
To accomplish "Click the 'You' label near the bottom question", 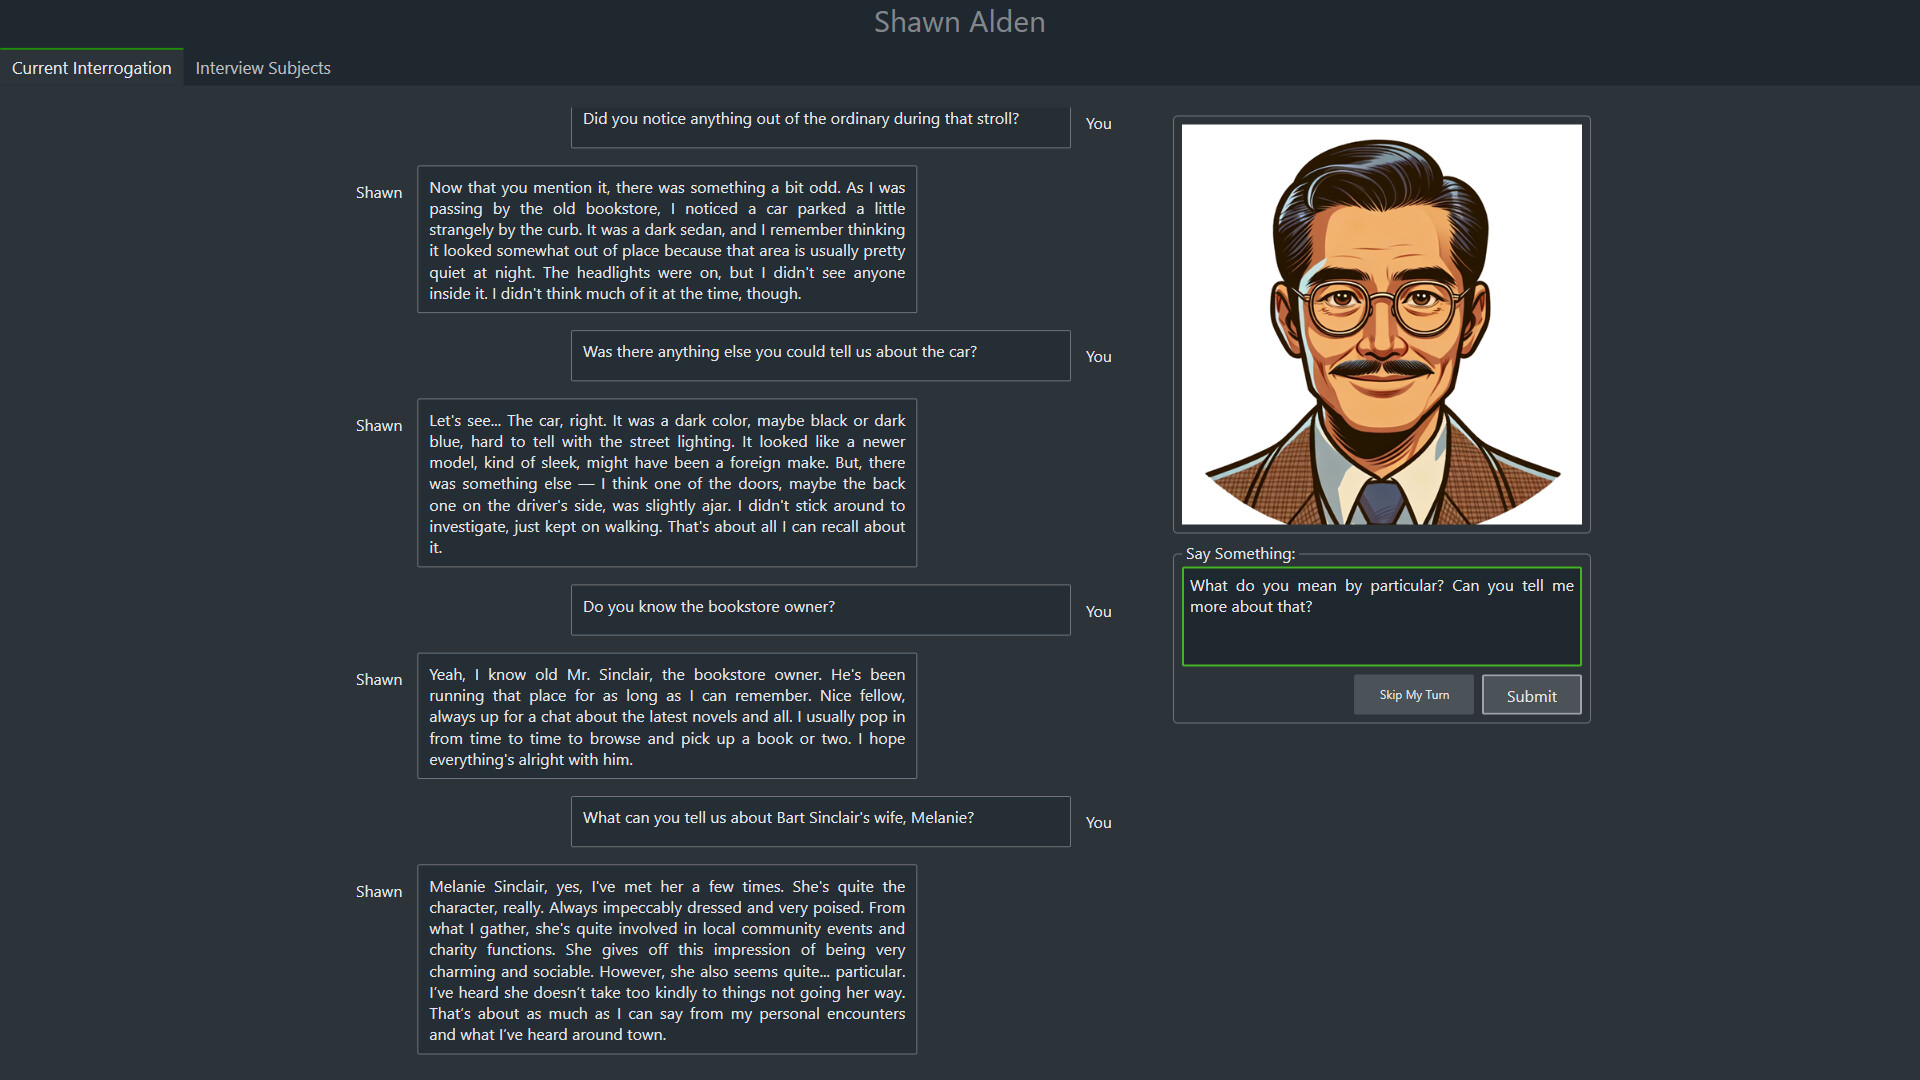I will click(x=1098, y=823).
